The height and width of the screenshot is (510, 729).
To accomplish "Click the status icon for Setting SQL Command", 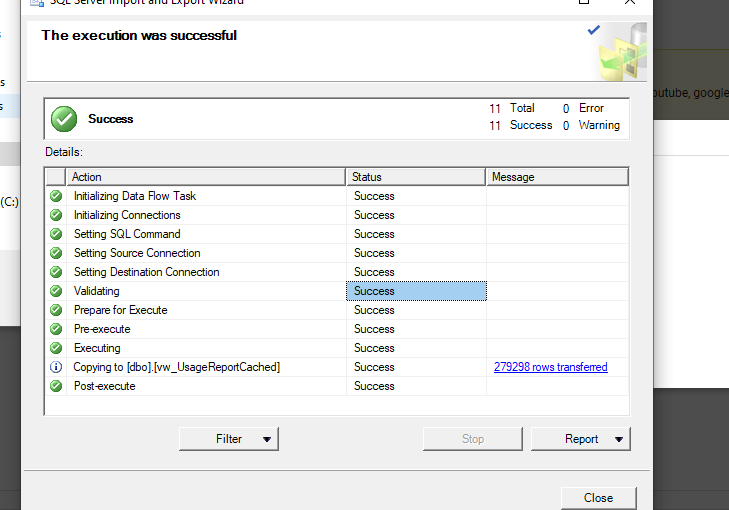I will pyautogui.click(x=56, y=234).
